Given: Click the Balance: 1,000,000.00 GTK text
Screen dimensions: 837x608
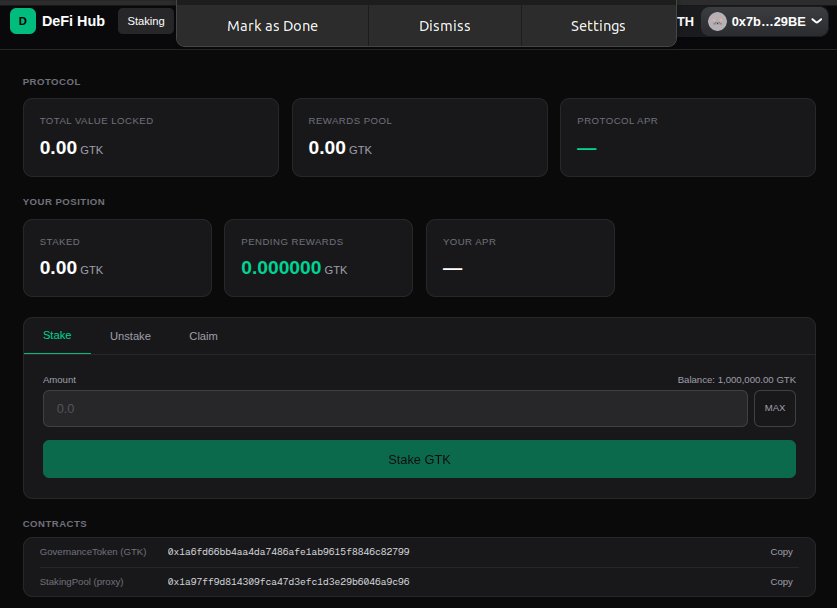Looking at the screenshot, I should pos(737,380).
